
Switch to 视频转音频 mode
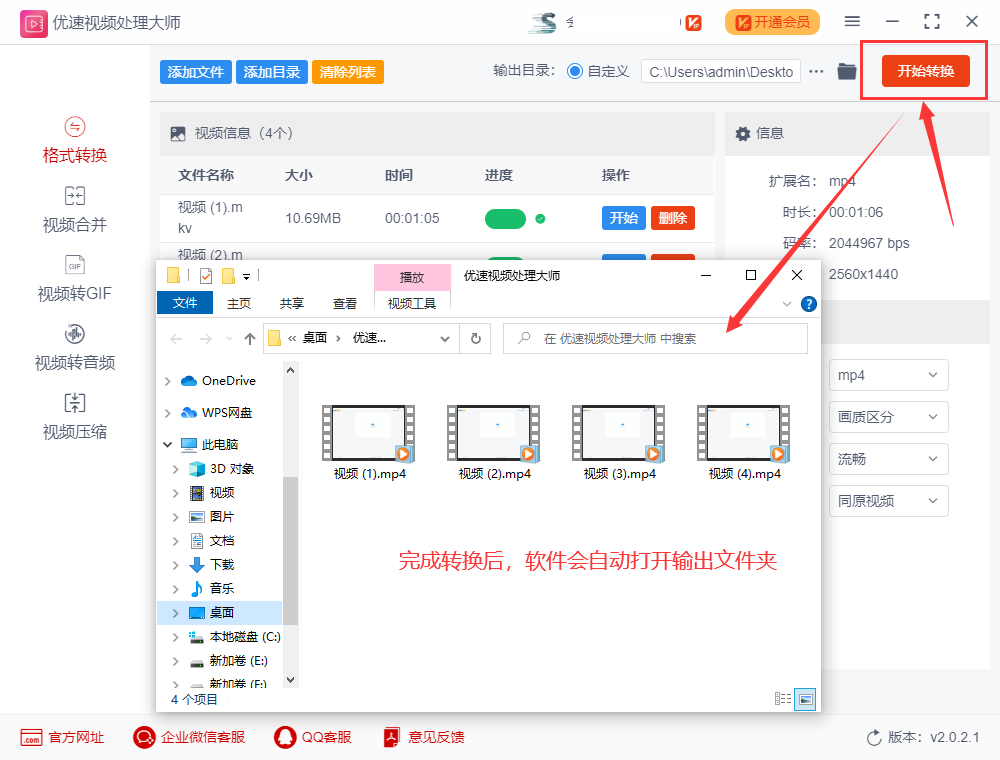[74, 348]
